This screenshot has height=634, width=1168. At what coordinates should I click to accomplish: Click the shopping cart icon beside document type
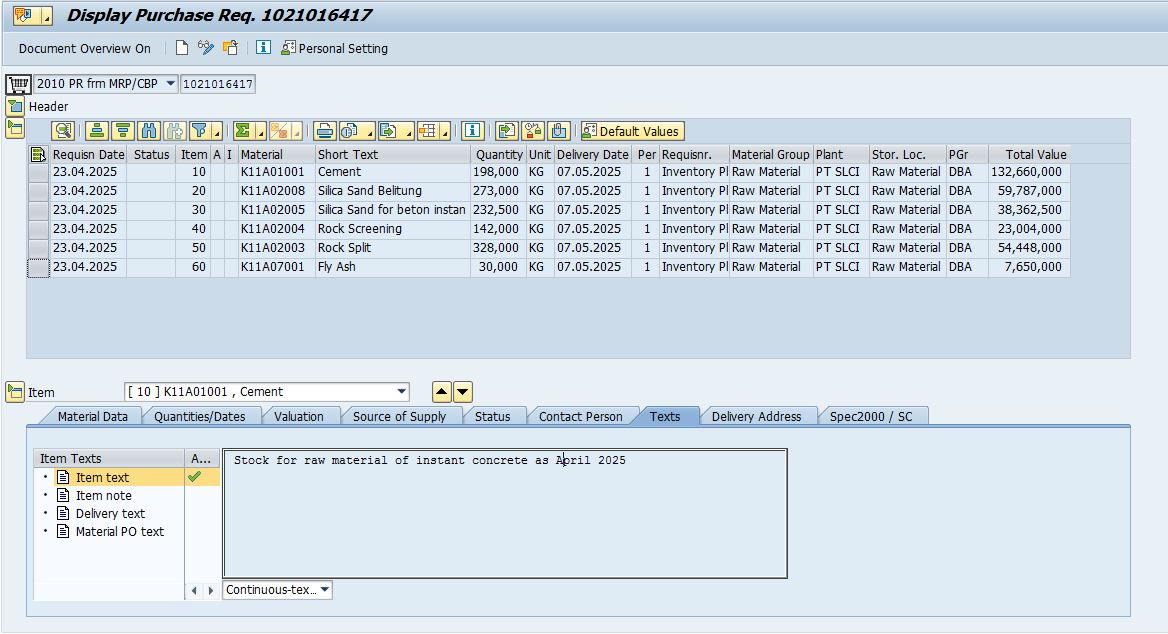(19, 83)
